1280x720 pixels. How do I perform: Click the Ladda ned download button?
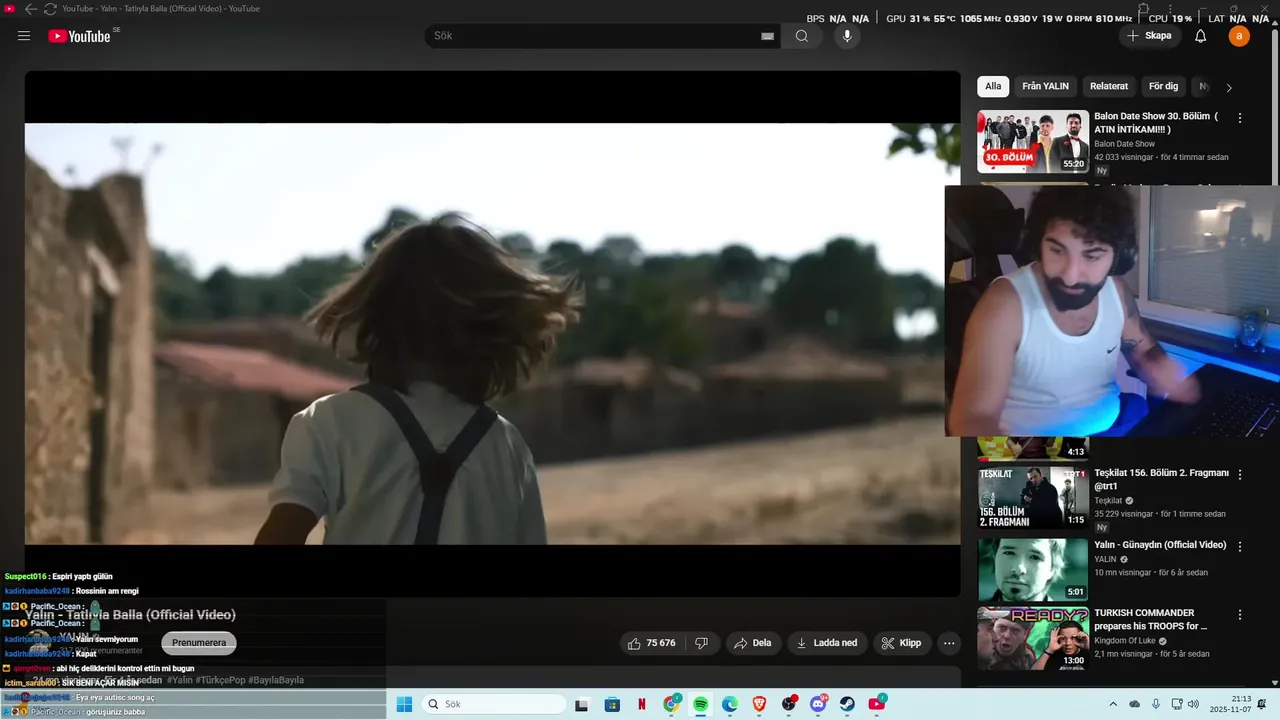point(827,643)
